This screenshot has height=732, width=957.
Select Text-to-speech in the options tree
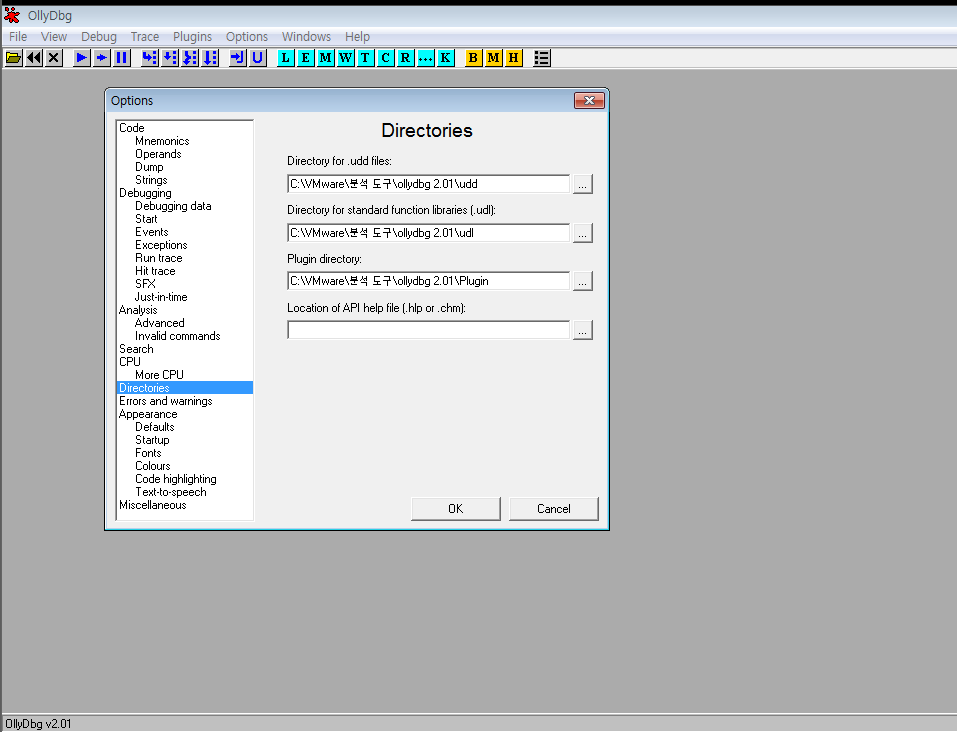(171, 492)
